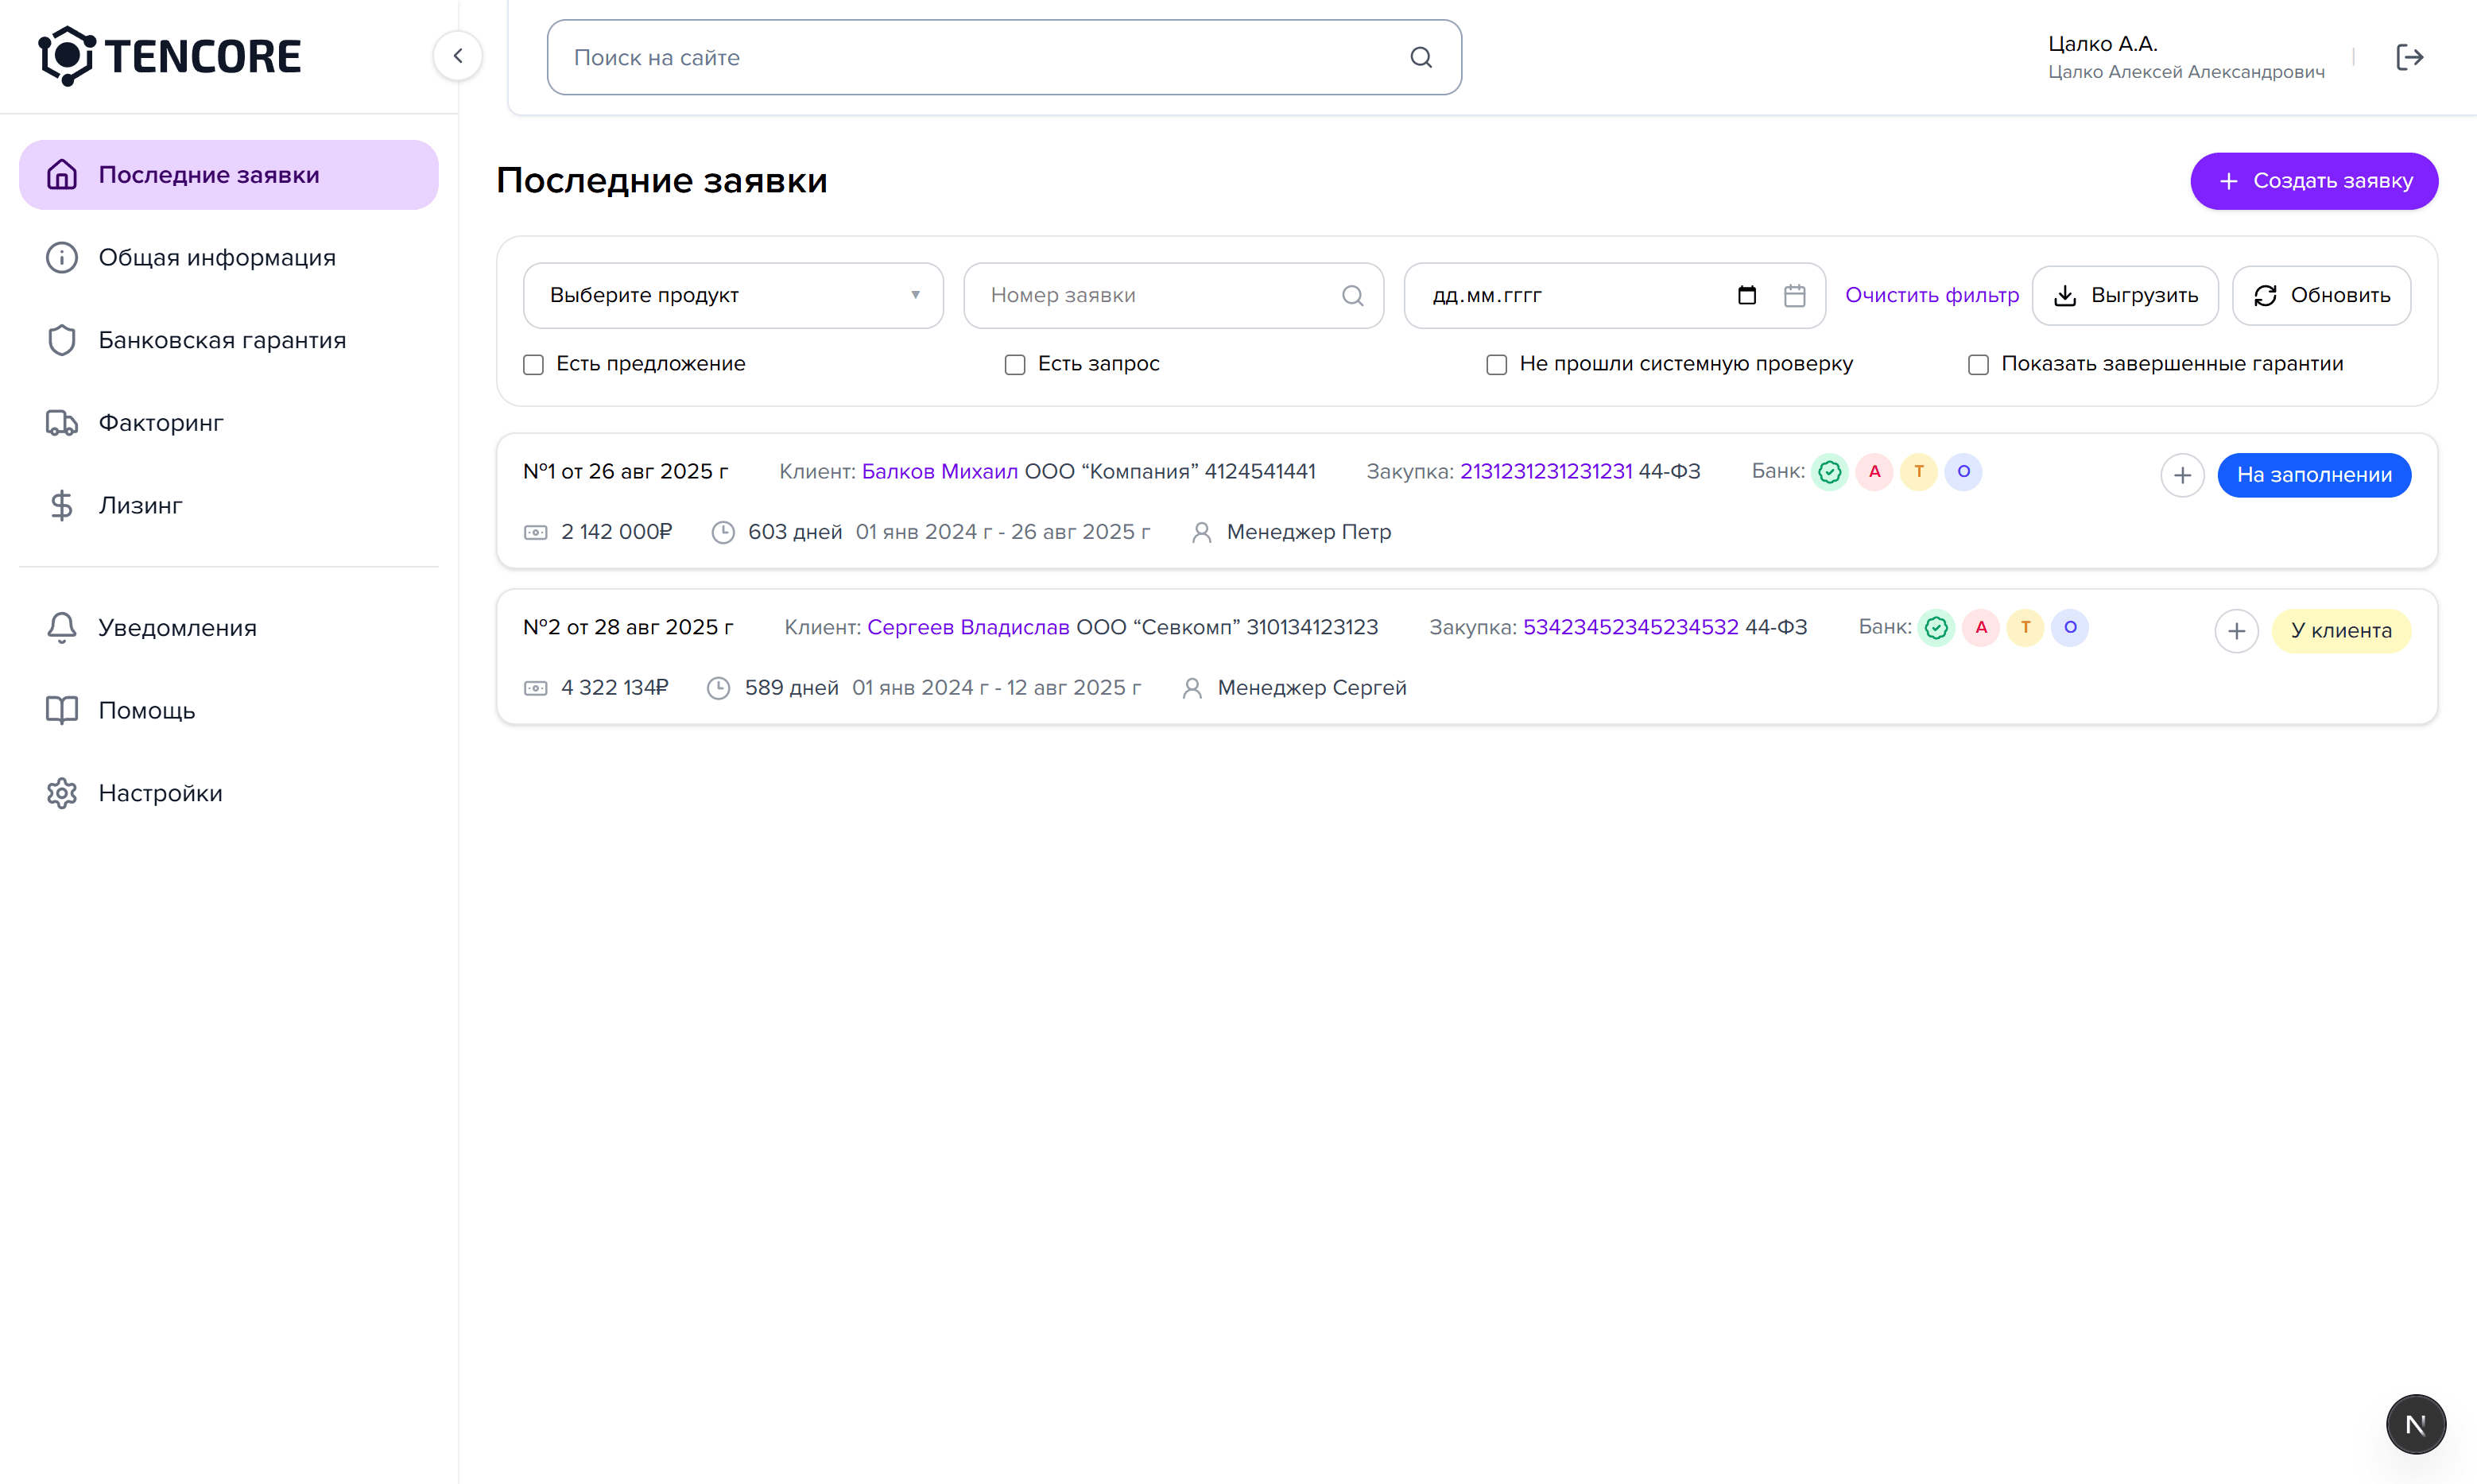Viewport: 2477px width, 1484px height.
Task: Enable 'Есть предложение' checkbox
Action: (534, 365)
